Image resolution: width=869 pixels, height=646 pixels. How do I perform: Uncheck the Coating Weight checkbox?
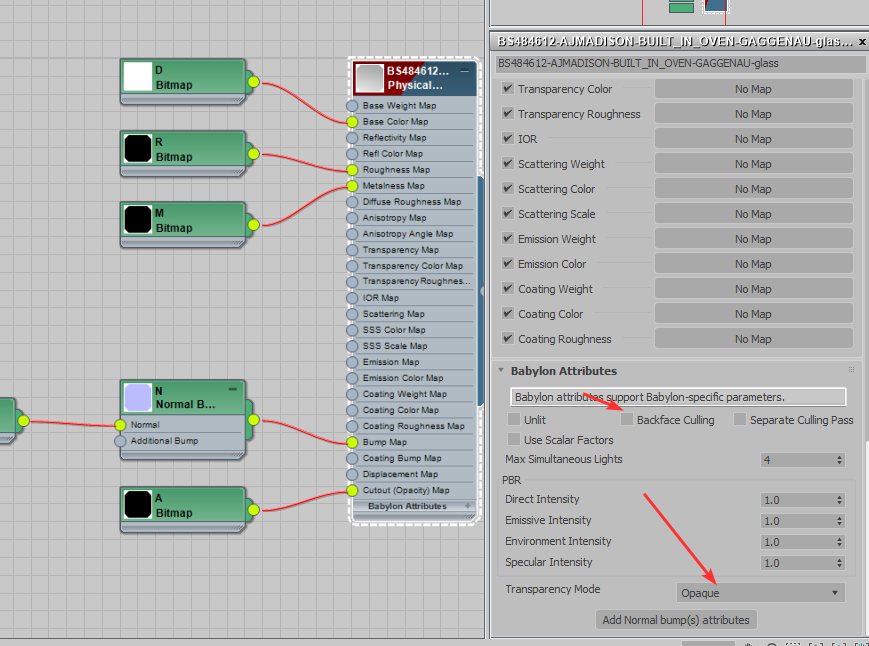click(x=508, y=288)
